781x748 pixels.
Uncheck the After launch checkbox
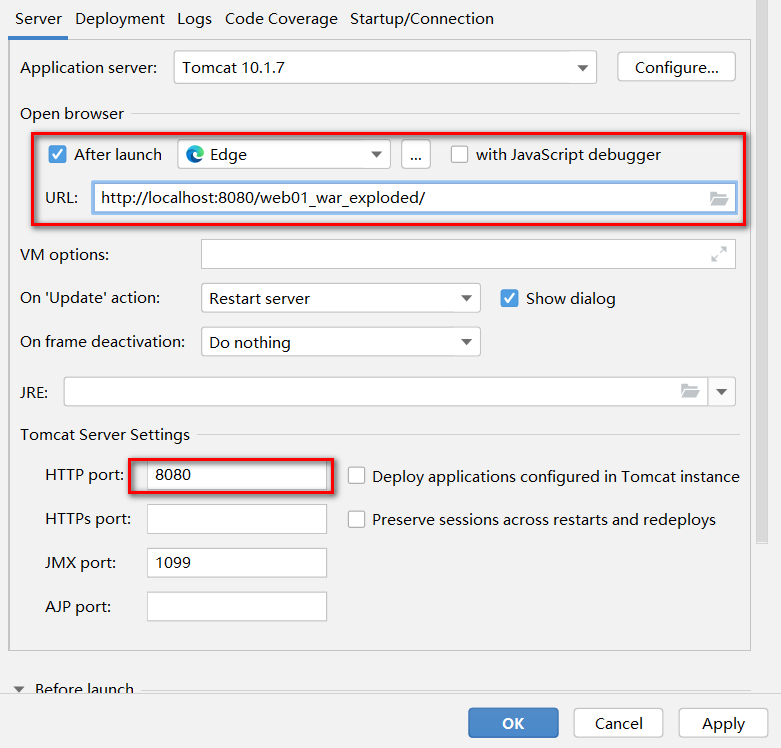58,154
